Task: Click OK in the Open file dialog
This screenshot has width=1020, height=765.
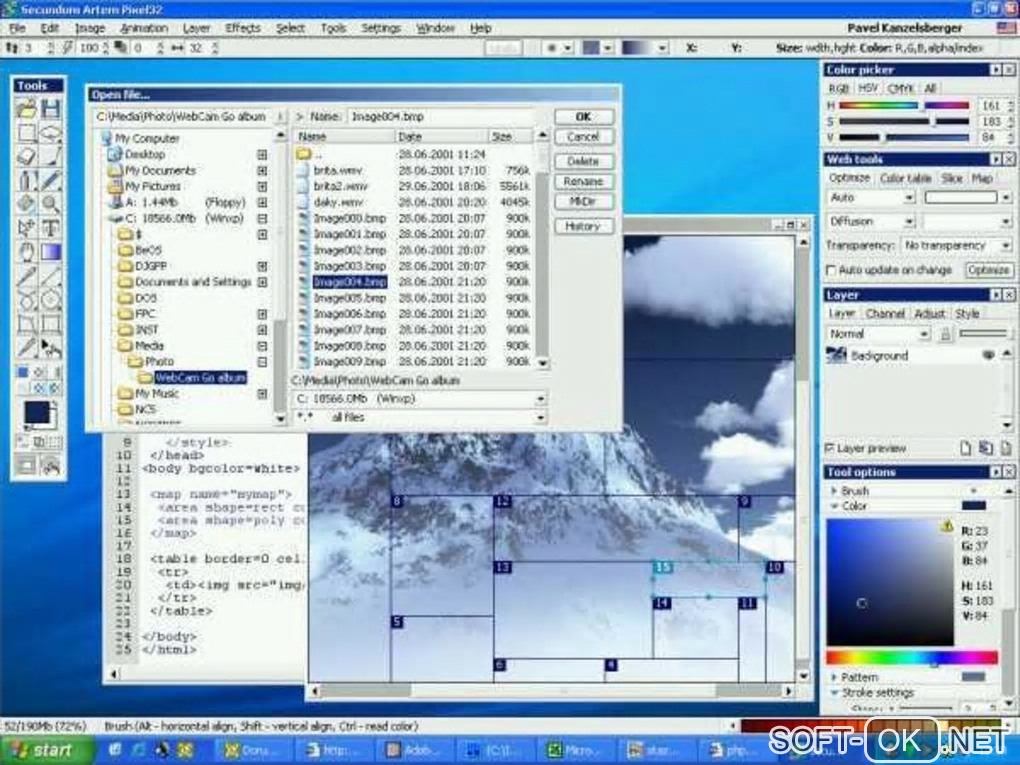Action: coord(584,116)
